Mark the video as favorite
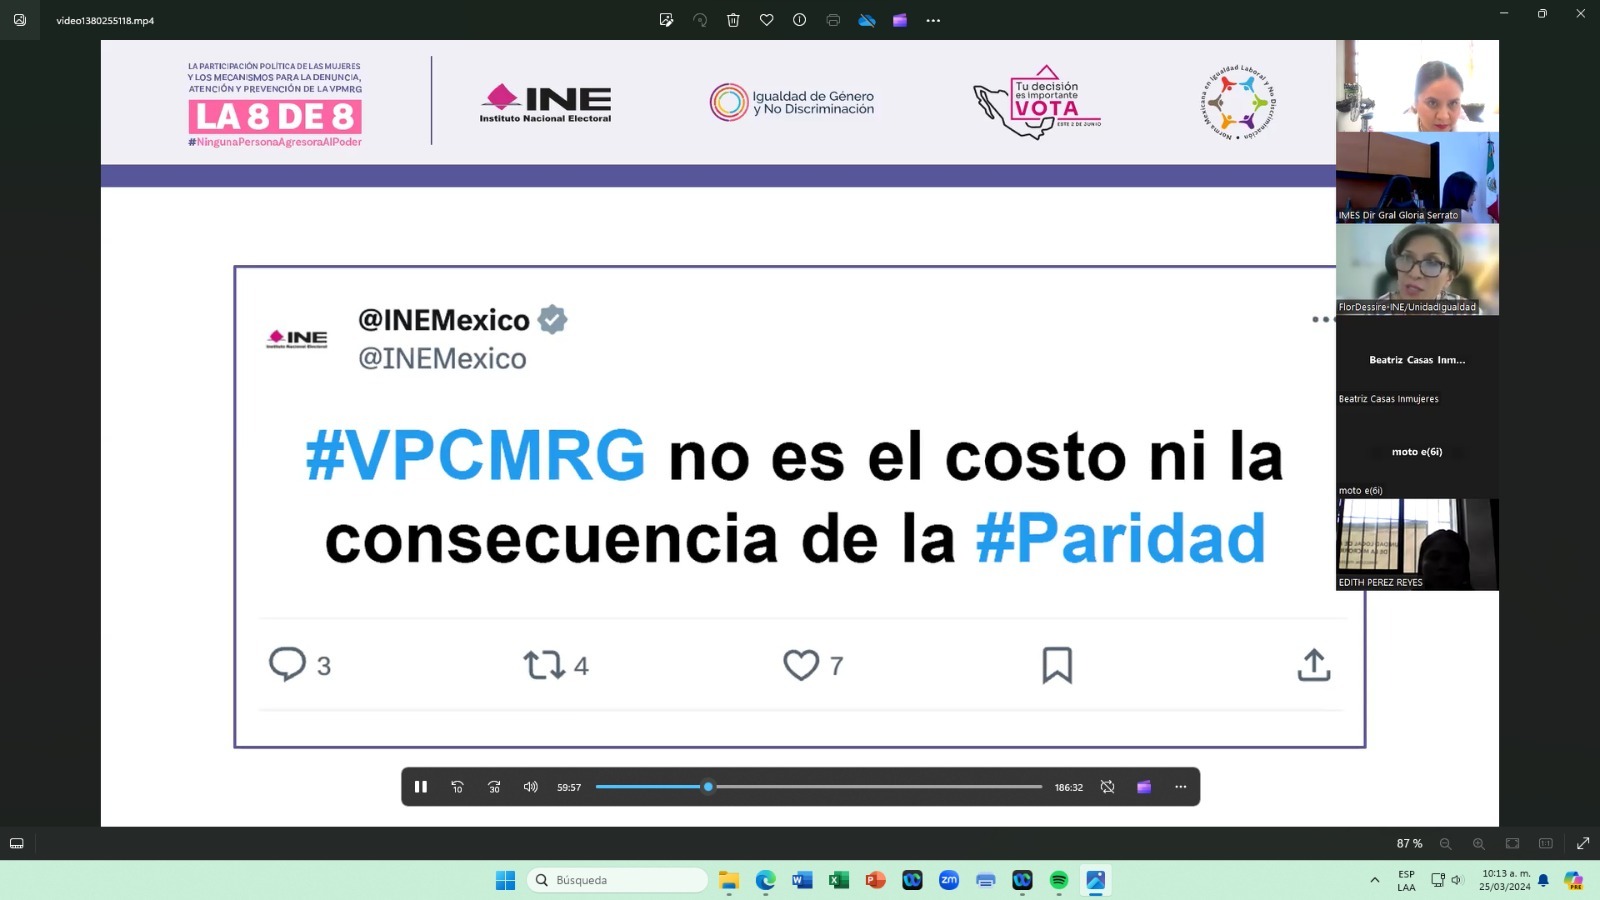Image resolution: width=1600 pixels, height=900 pixels. 766,20
